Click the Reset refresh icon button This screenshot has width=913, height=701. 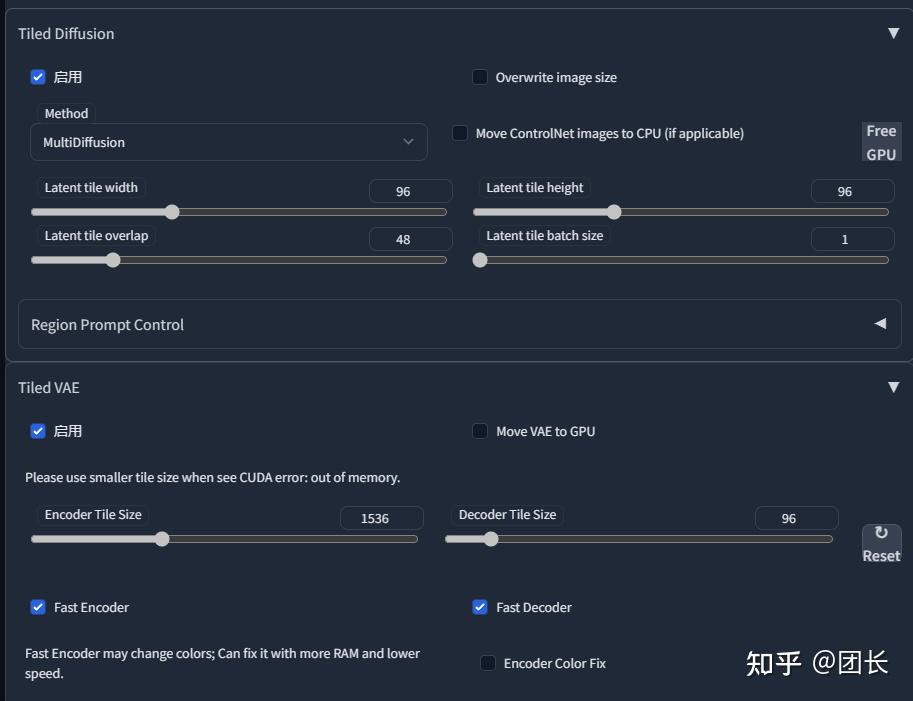point(881,543)
